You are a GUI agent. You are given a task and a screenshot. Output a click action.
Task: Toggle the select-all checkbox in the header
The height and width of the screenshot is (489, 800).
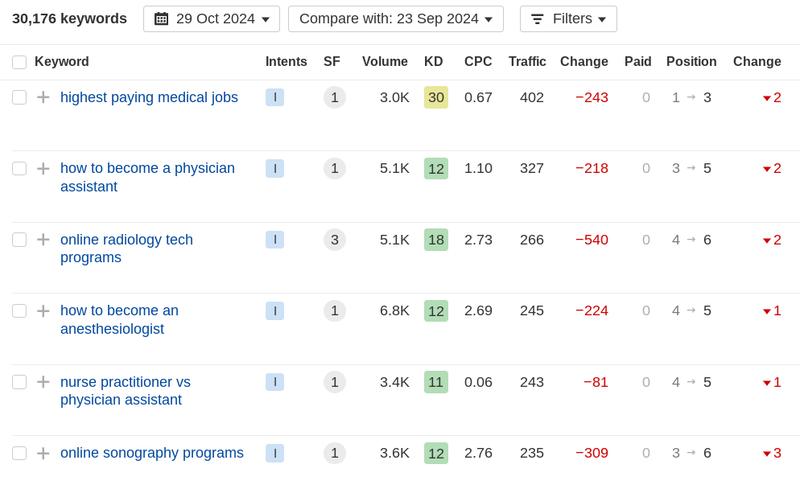pyautogui.click(x=19, y=62)
